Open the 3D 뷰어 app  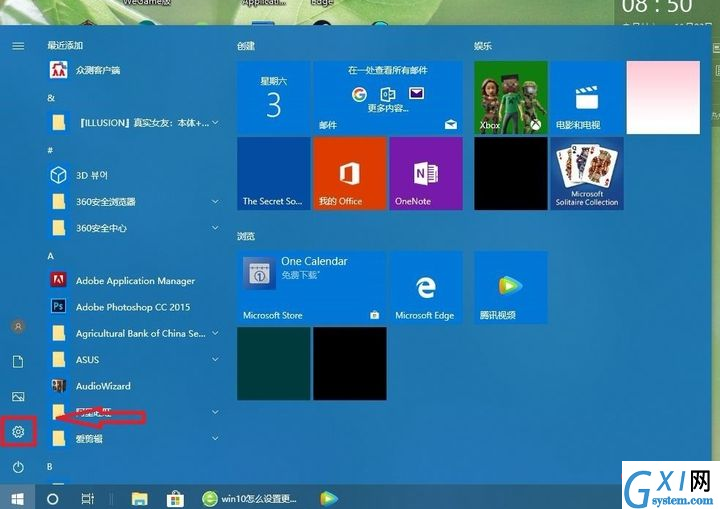click(x=133, y=175)
